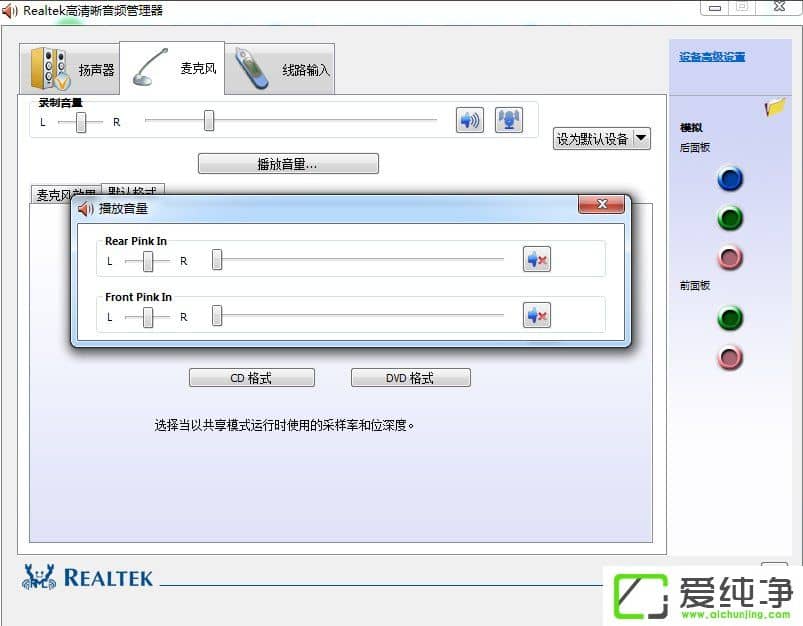Click the green rear panel jack
Image resolution: width=803 pixels, height=626 pixels.
click(x=730, y=218)
